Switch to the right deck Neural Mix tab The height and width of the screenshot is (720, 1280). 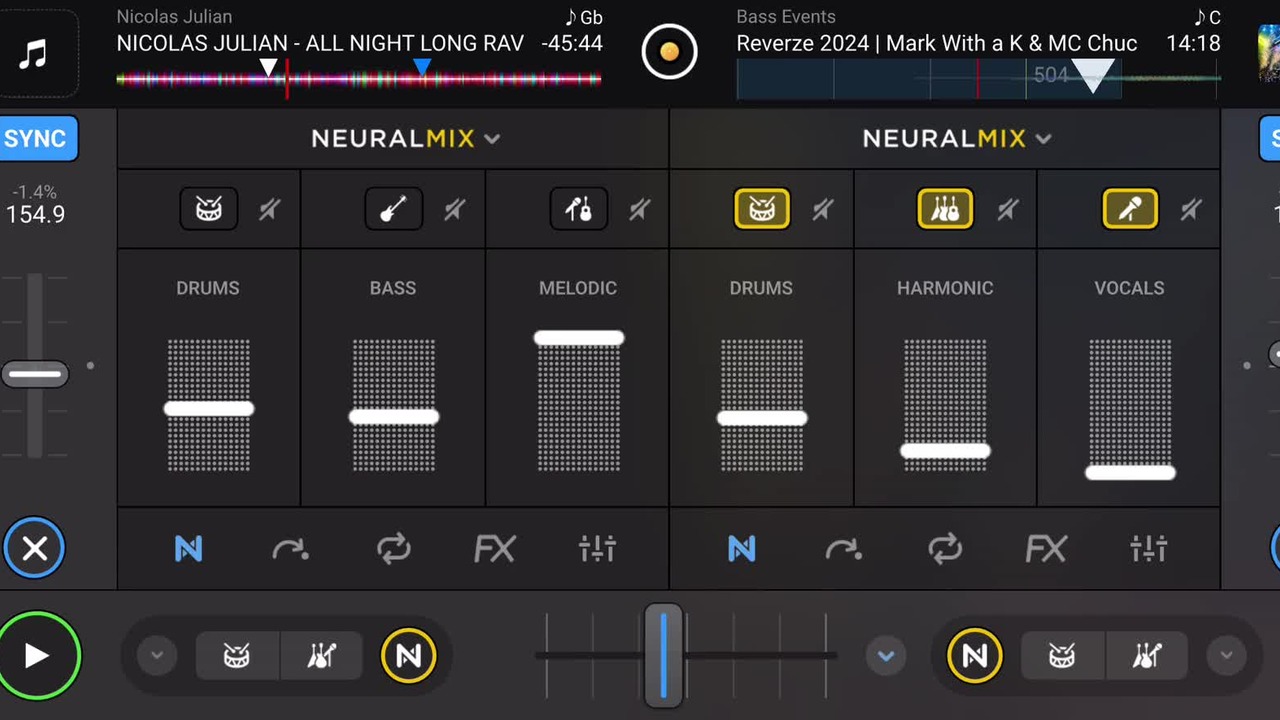pyautogui.click(x=741, y=549)
